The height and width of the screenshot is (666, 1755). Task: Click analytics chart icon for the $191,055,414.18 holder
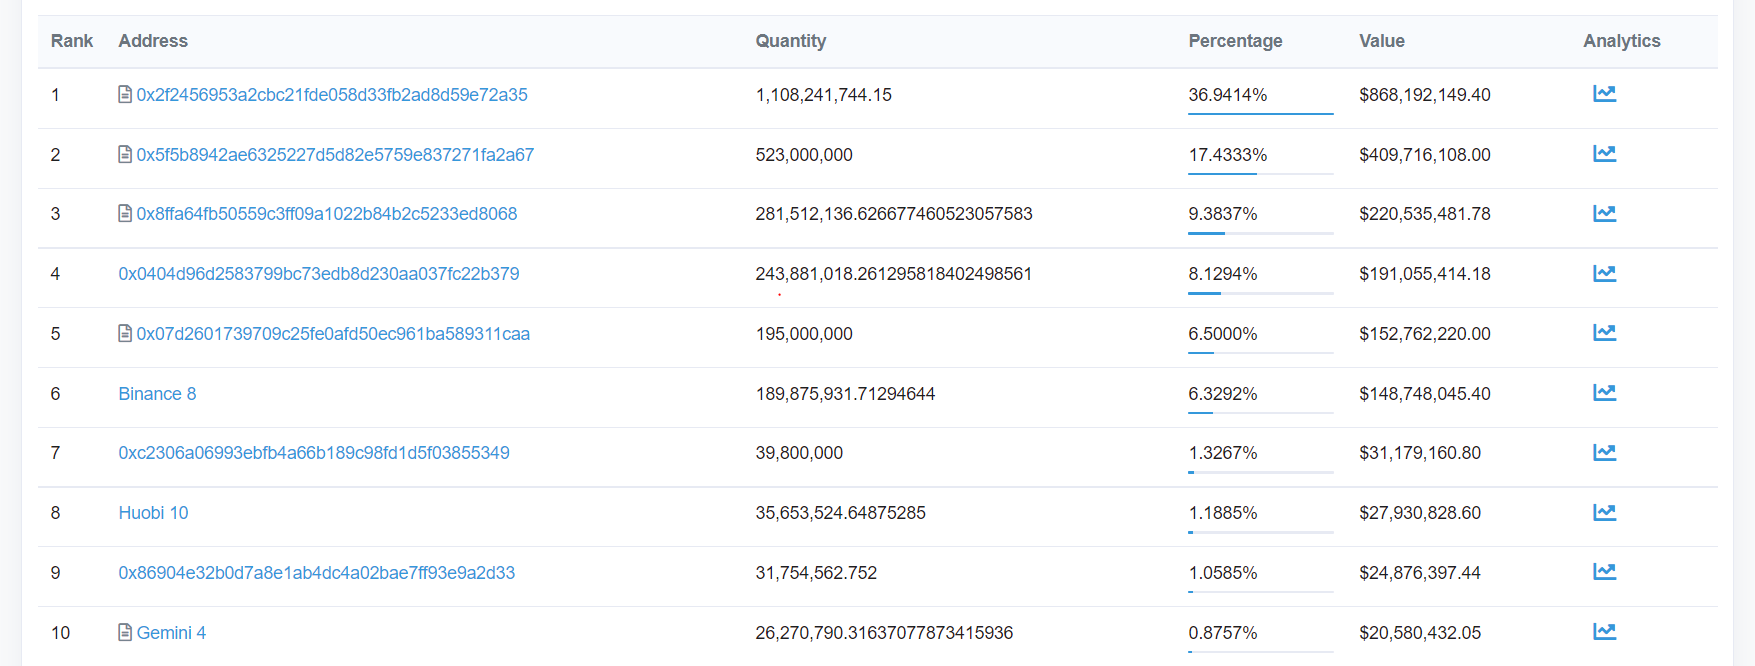(x=1604, y=274)
